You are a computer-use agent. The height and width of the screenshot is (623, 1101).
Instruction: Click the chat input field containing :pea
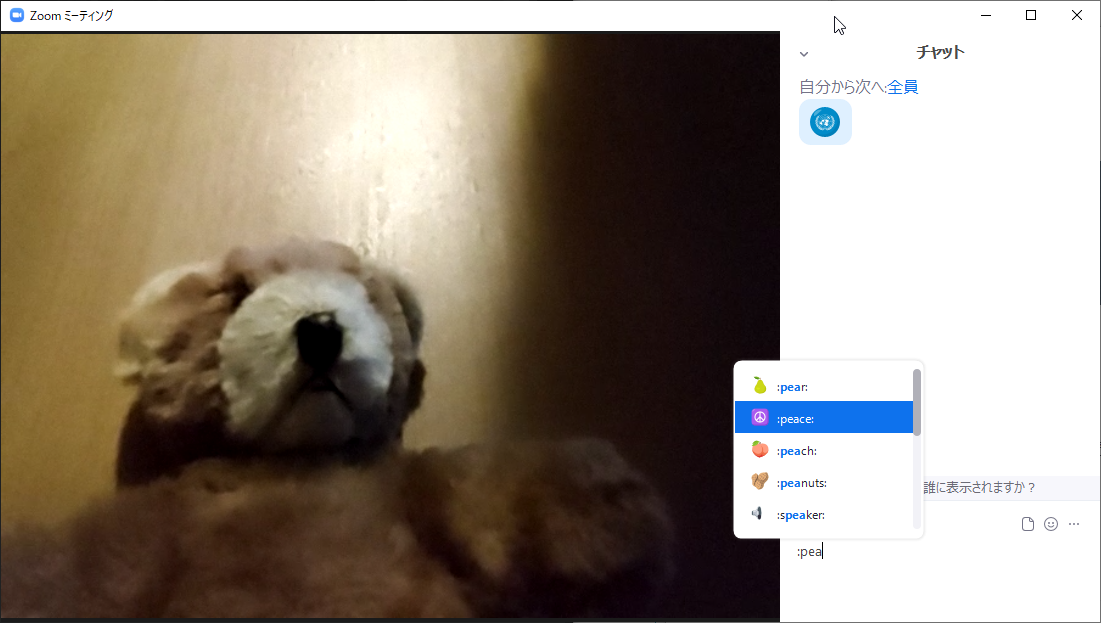click(940, 552)
